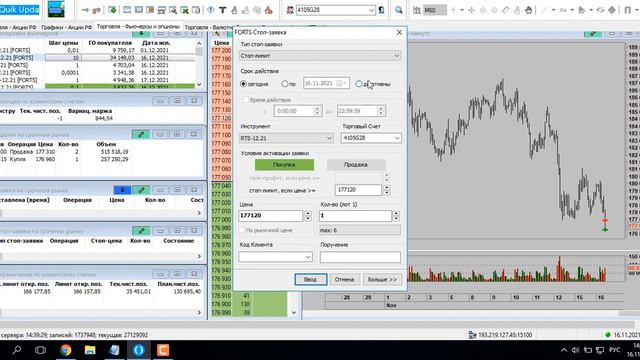Click the bold T icon in toolbar
The image size is (640, 360).
click(x=222, y=10)
